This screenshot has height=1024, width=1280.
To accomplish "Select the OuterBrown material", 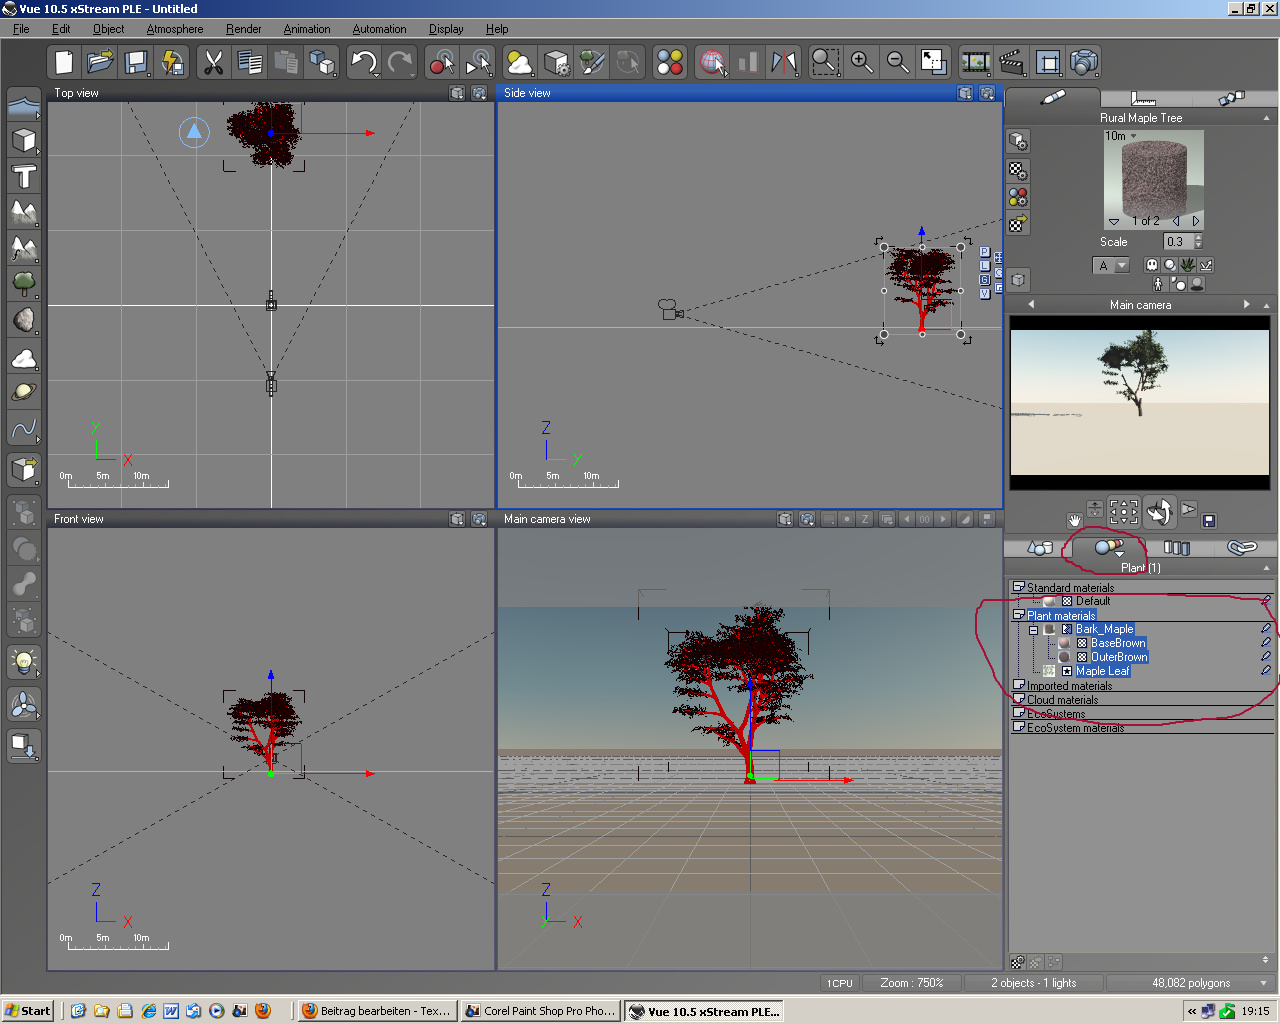I will click(1119, 657).
